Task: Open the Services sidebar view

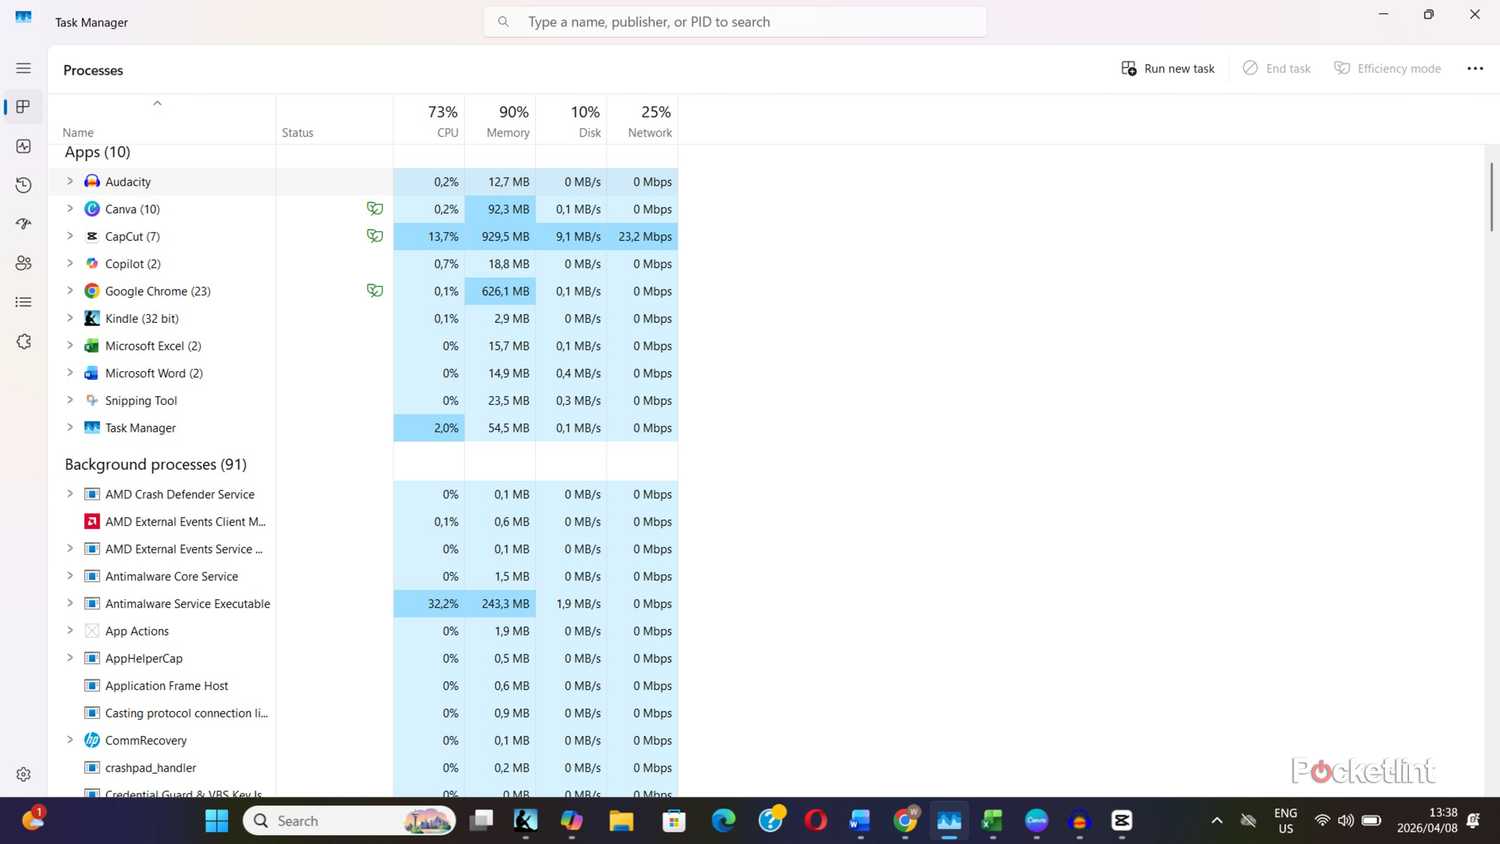Action: pos(23,341)
